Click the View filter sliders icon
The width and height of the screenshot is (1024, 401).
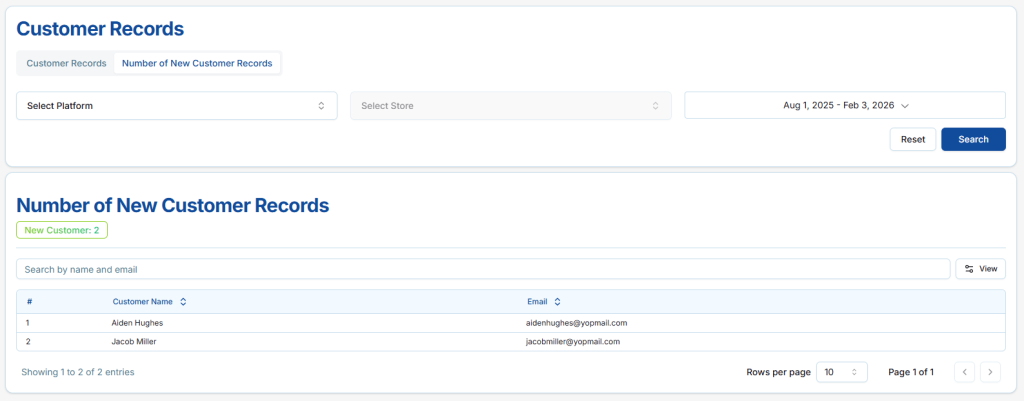pyautogui.click(x=969, y=269)
